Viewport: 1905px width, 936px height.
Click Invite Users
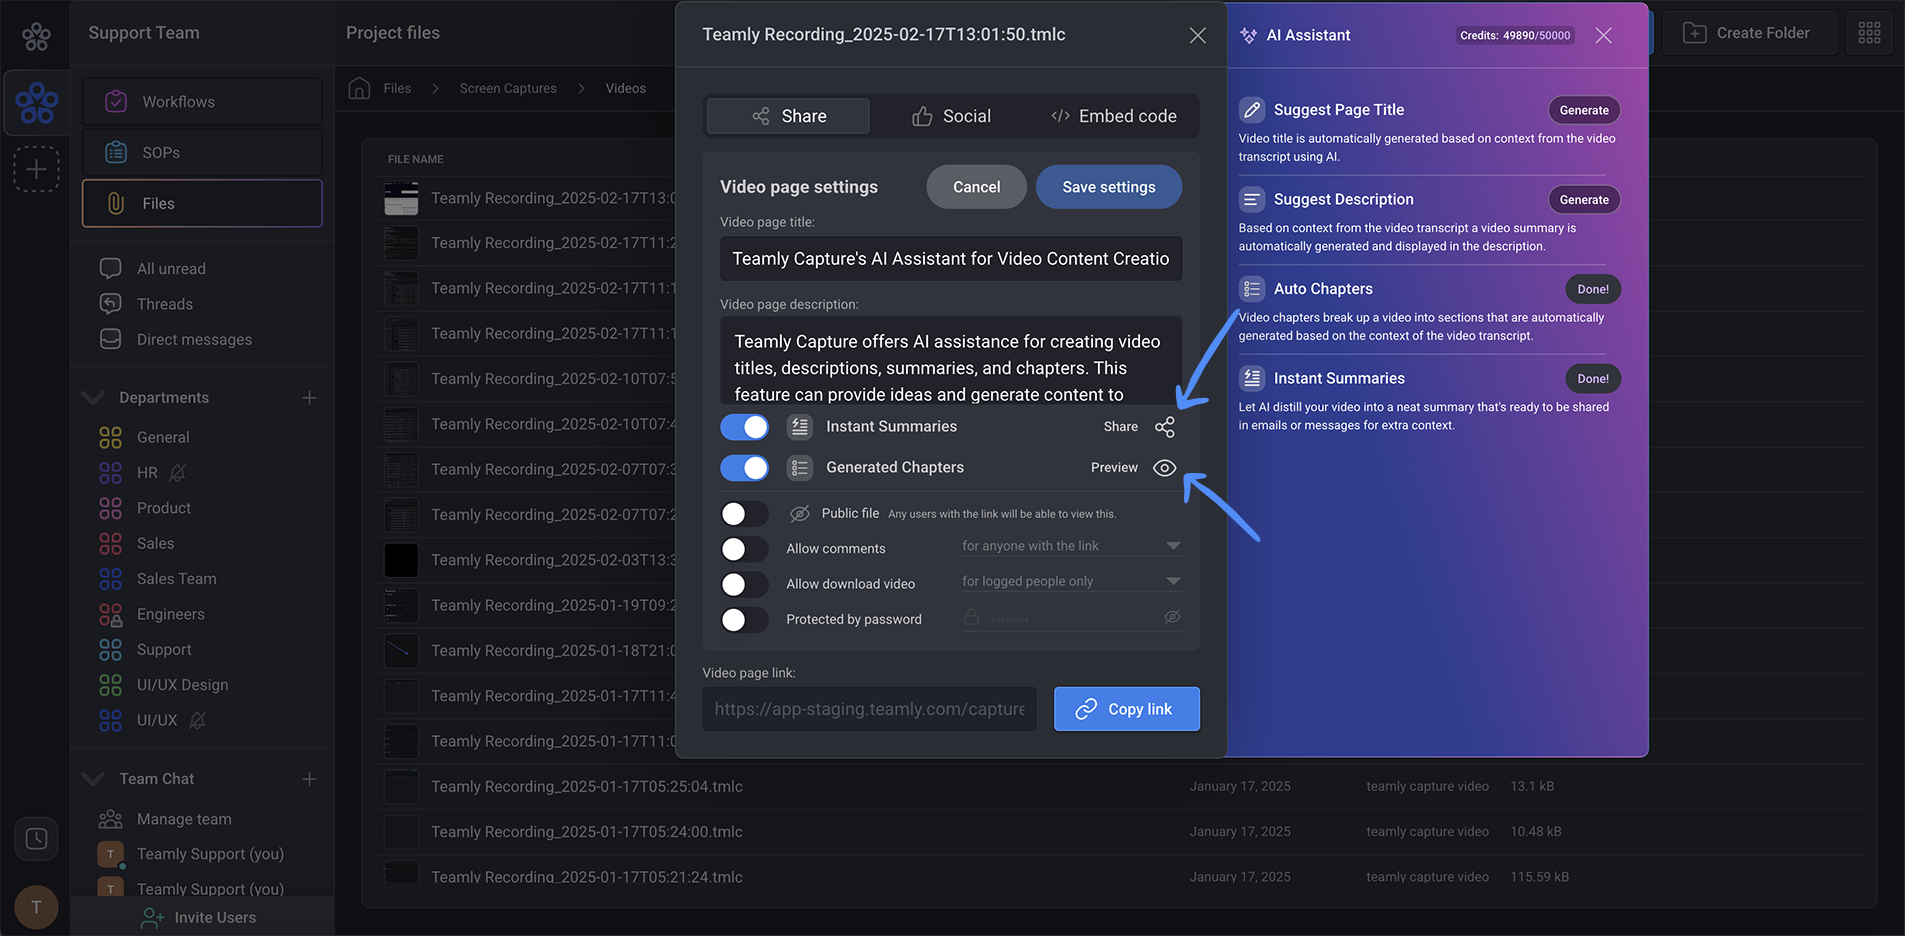pyautogui.click(x=200, y=917)
